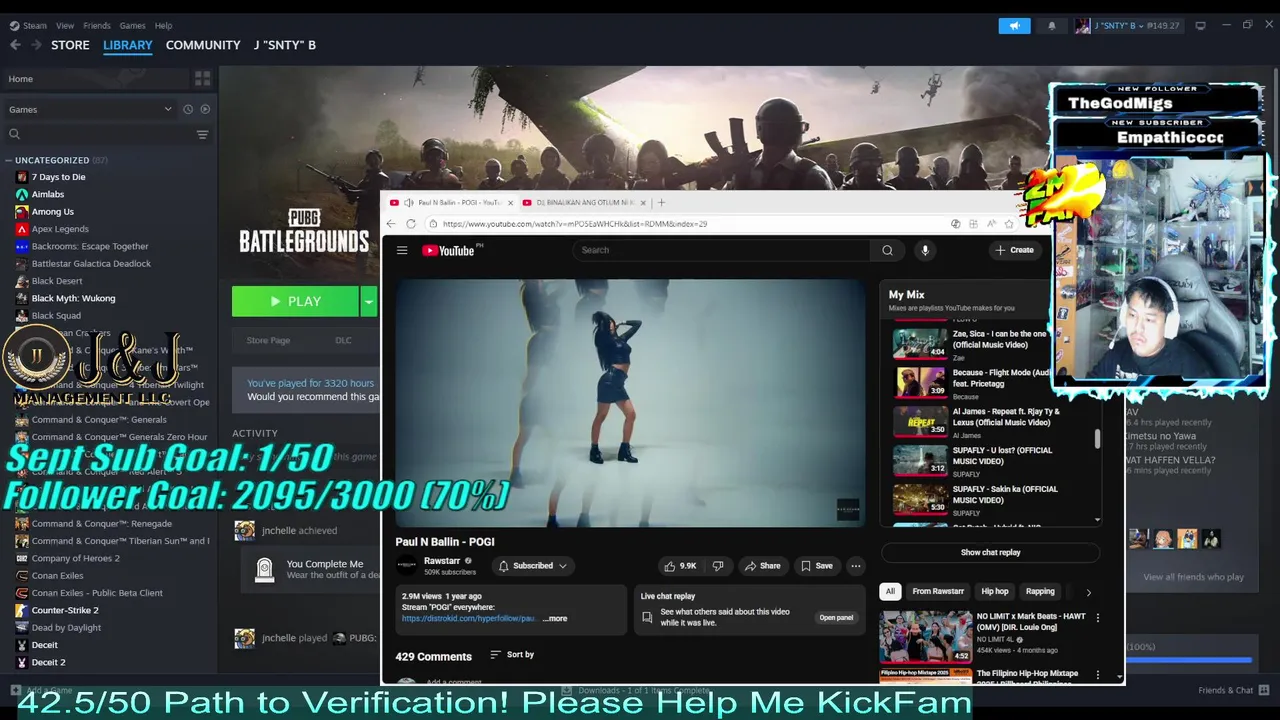Click the YouTube Create button
Screen dimensions: 1280x720
pos(1014,250)
